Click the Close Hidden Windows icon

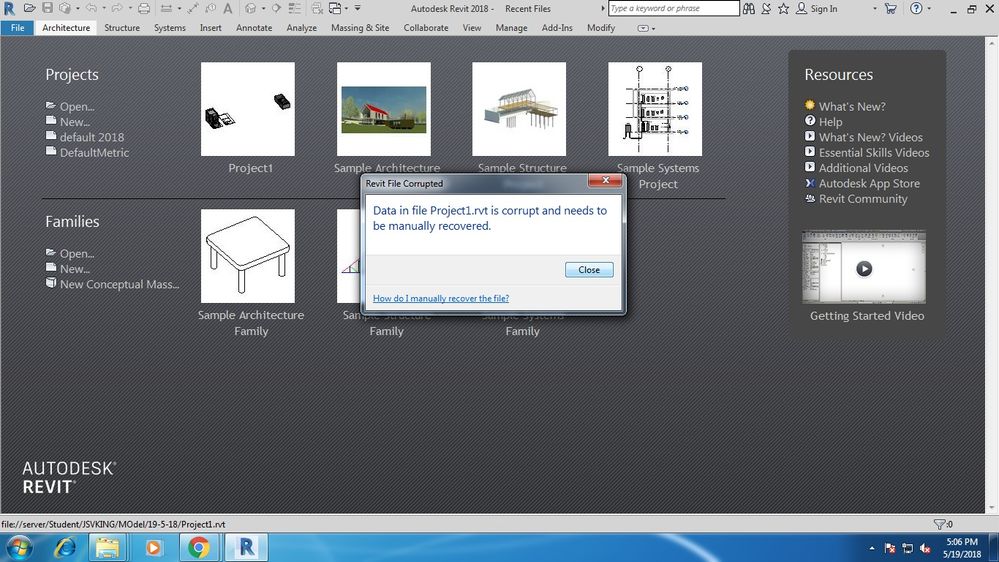coord(317,8)
